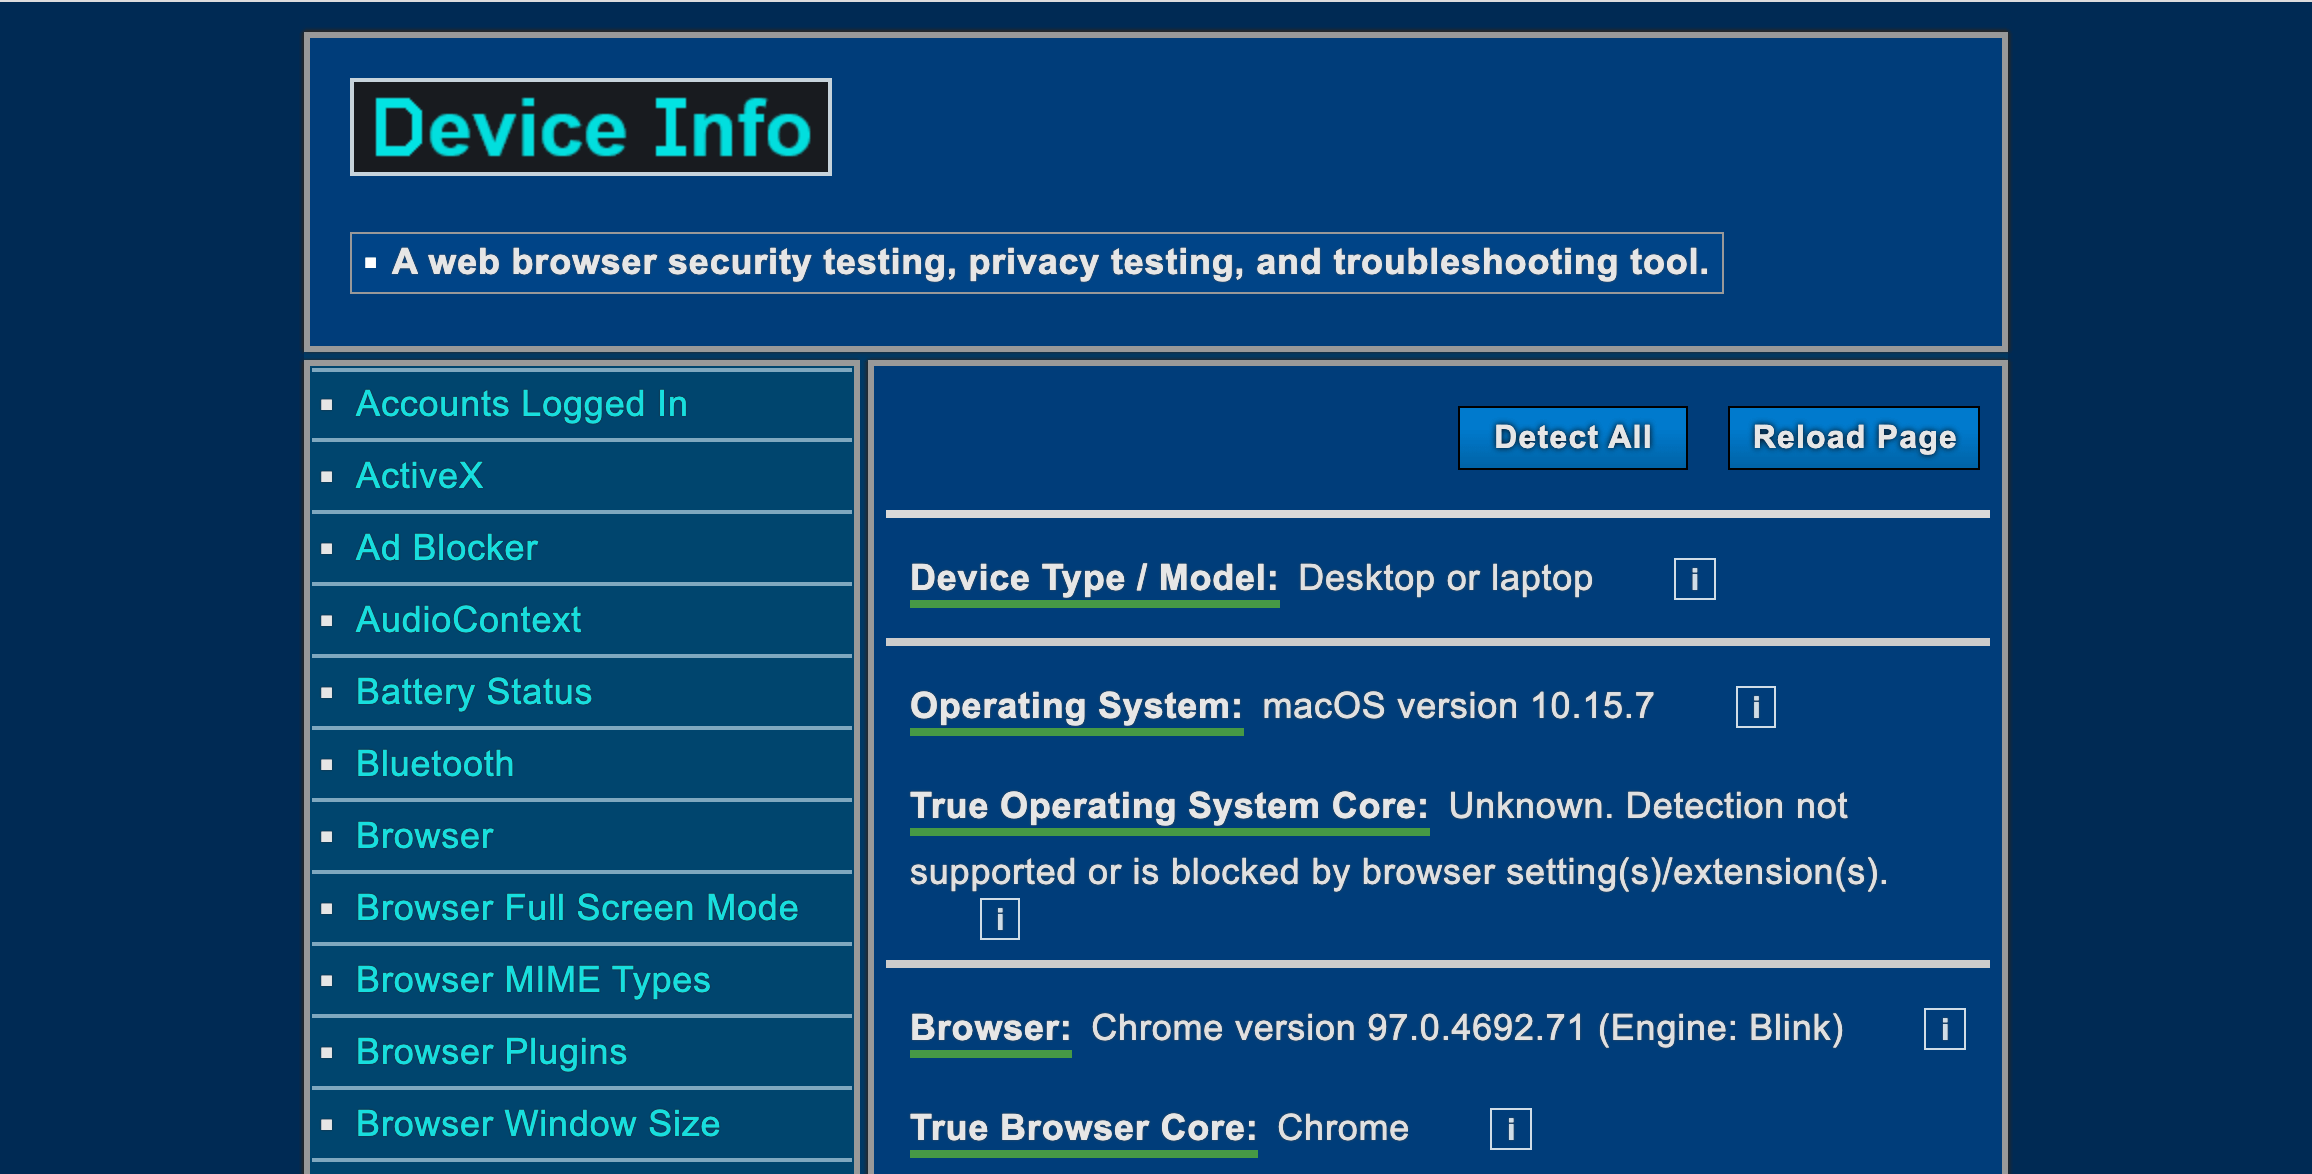The width and height of the screenshot is (2312, 1174).
Task: Open Browser Window Size link
Action: 537,1124
